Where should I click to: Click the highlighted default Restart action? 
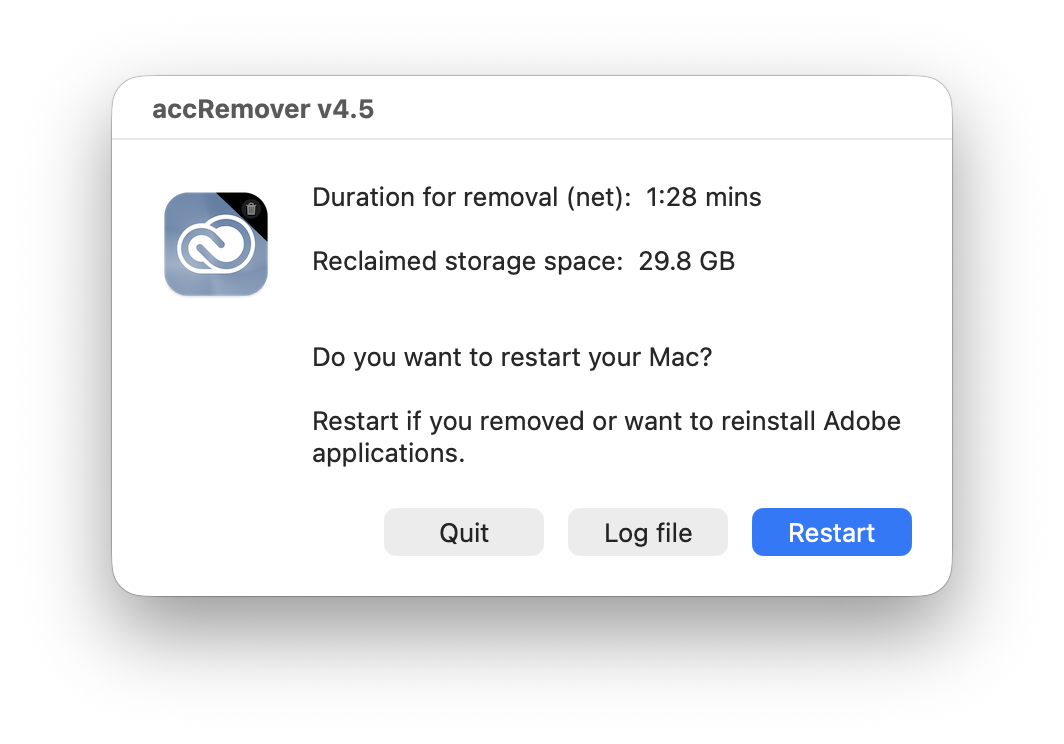click(831, 532)
